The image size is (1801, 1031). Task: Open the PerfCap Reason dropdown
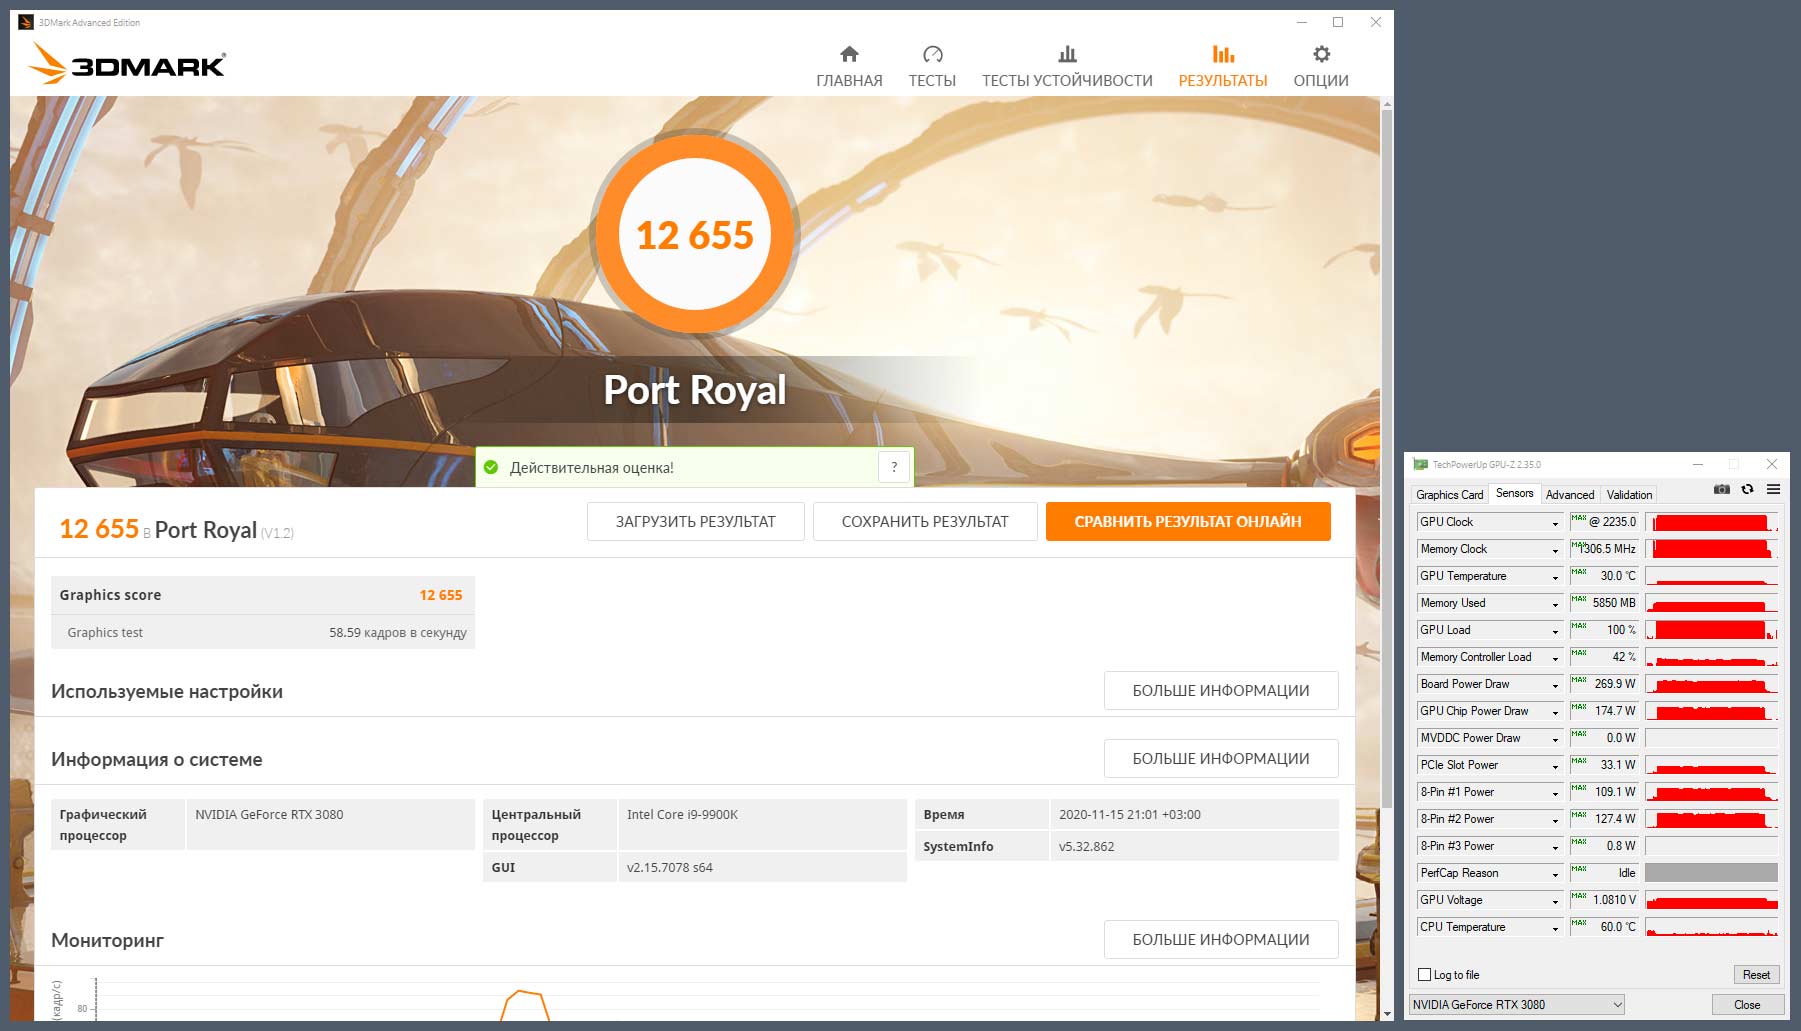(1555, 874)
